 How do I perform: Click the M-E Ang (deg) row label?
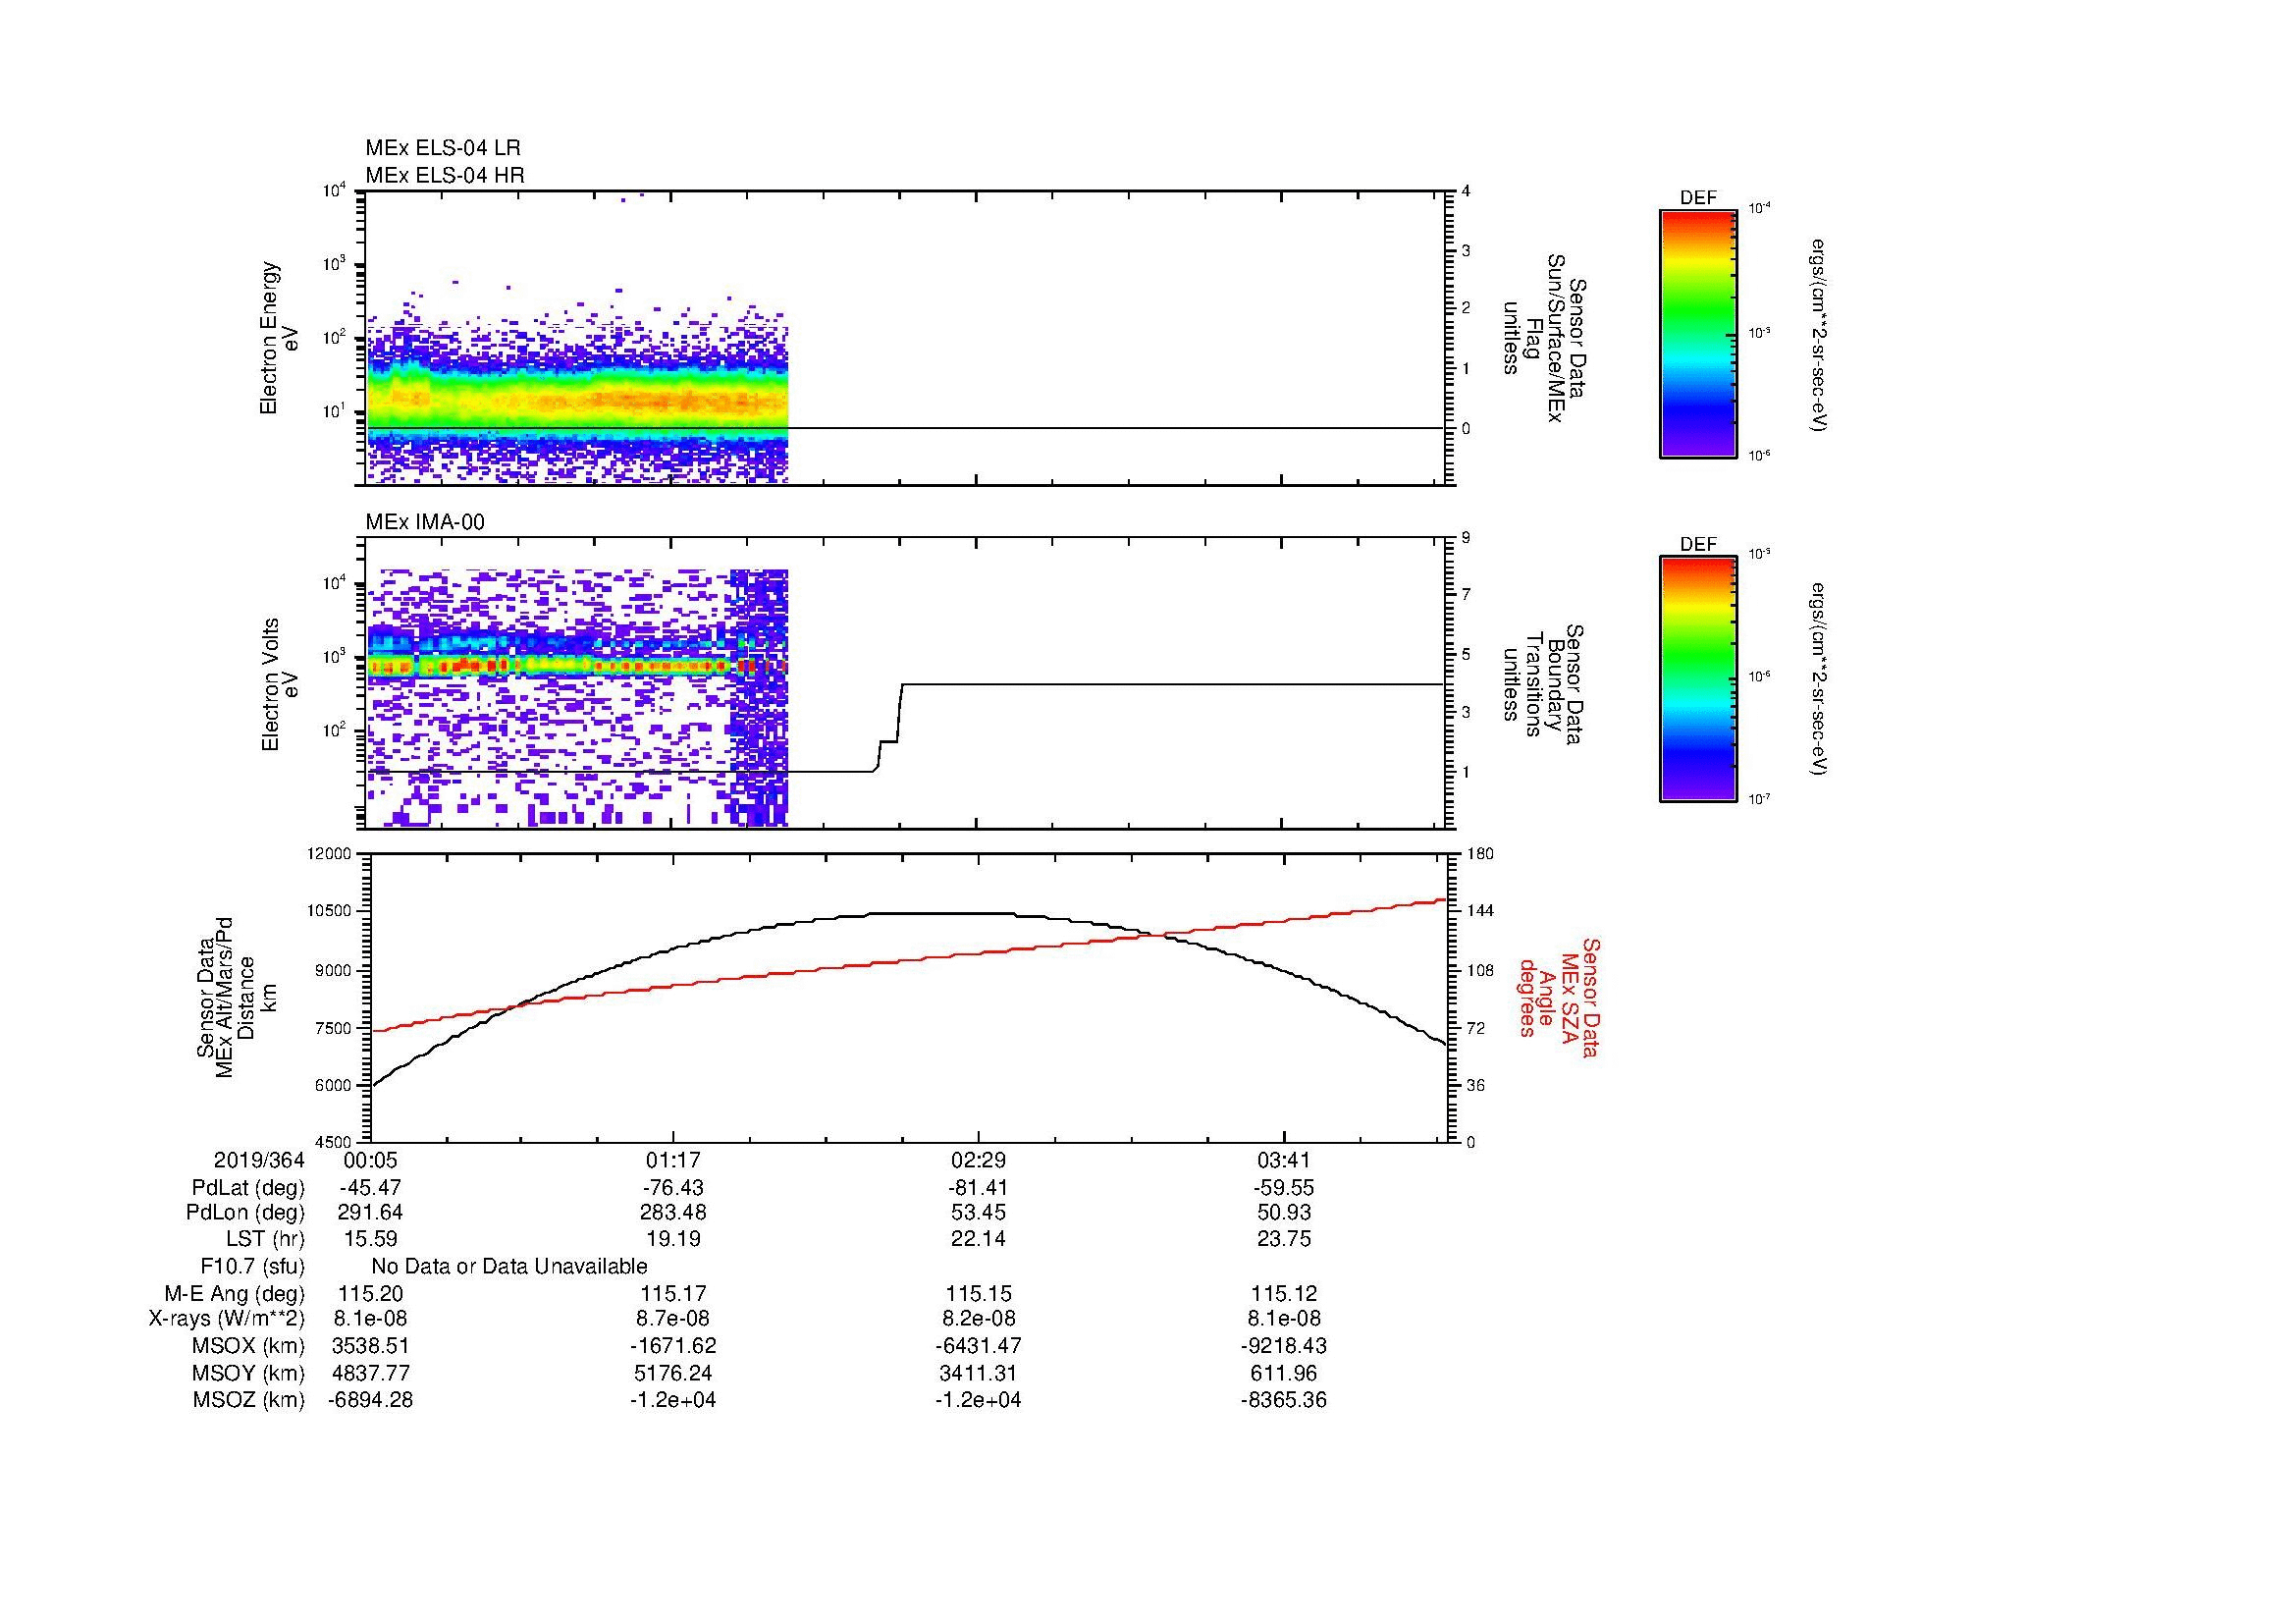tap(235, 1294)
